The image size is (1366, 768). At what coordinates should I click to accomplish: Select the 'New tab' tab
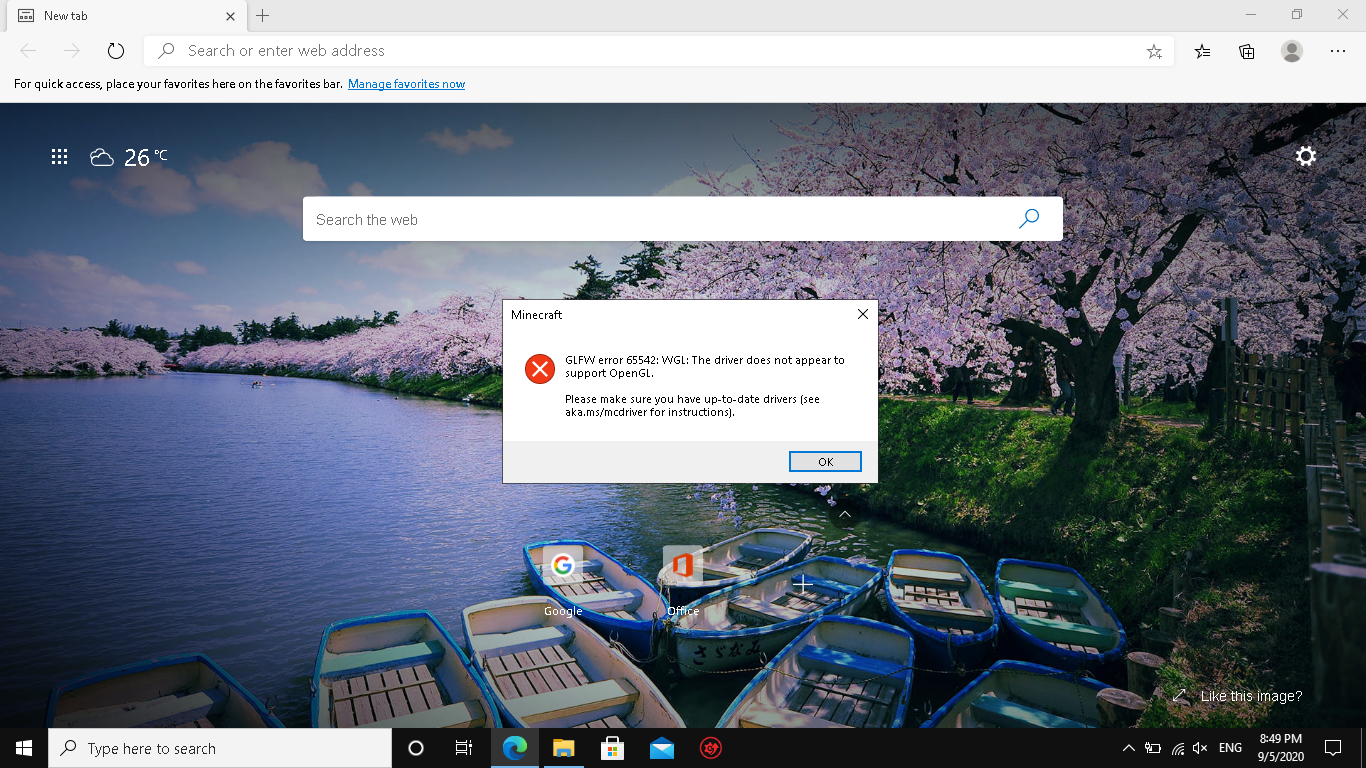[x=124, y=16]
